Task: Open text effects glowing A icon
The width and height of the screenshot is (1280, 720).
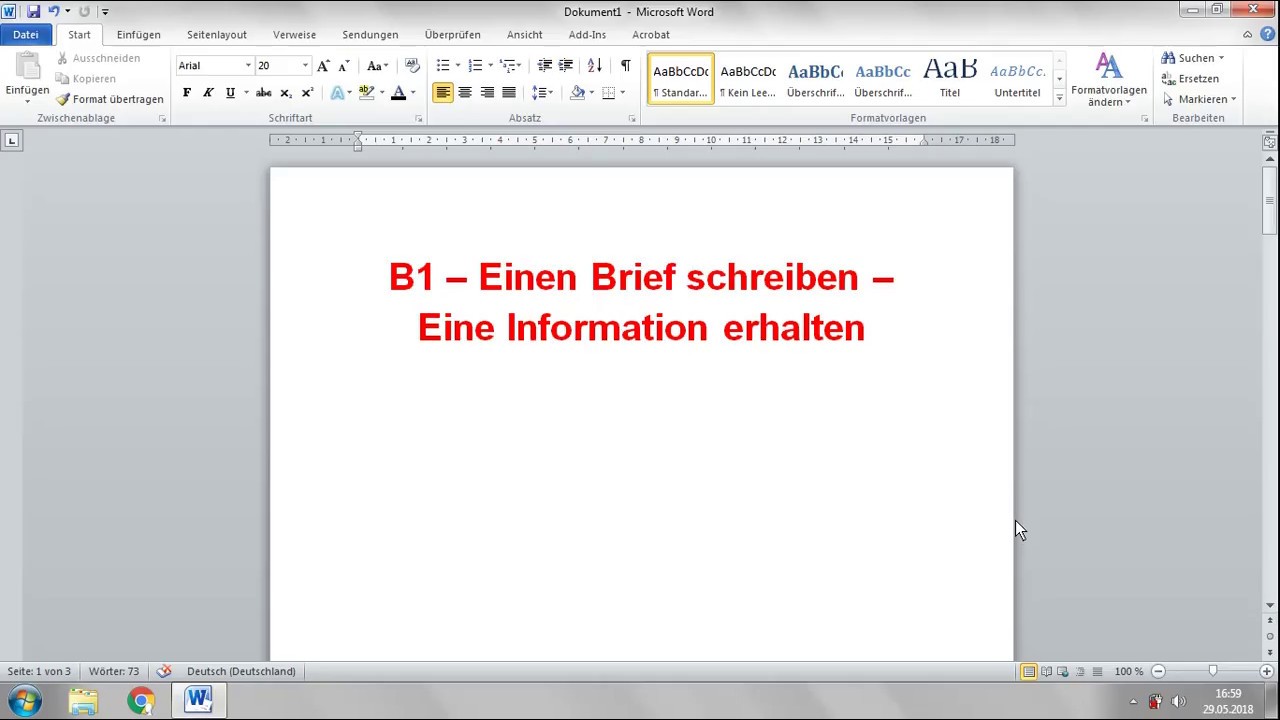Action: [x=337, y=92]
